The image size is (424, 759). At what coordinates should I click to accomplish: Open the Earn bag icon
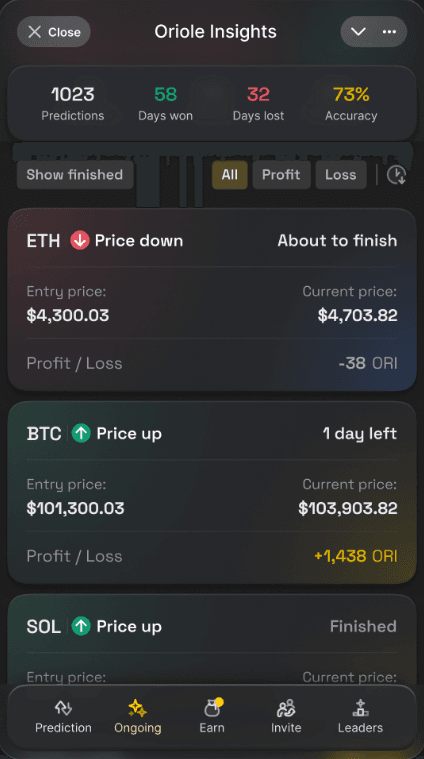(212, 707)
